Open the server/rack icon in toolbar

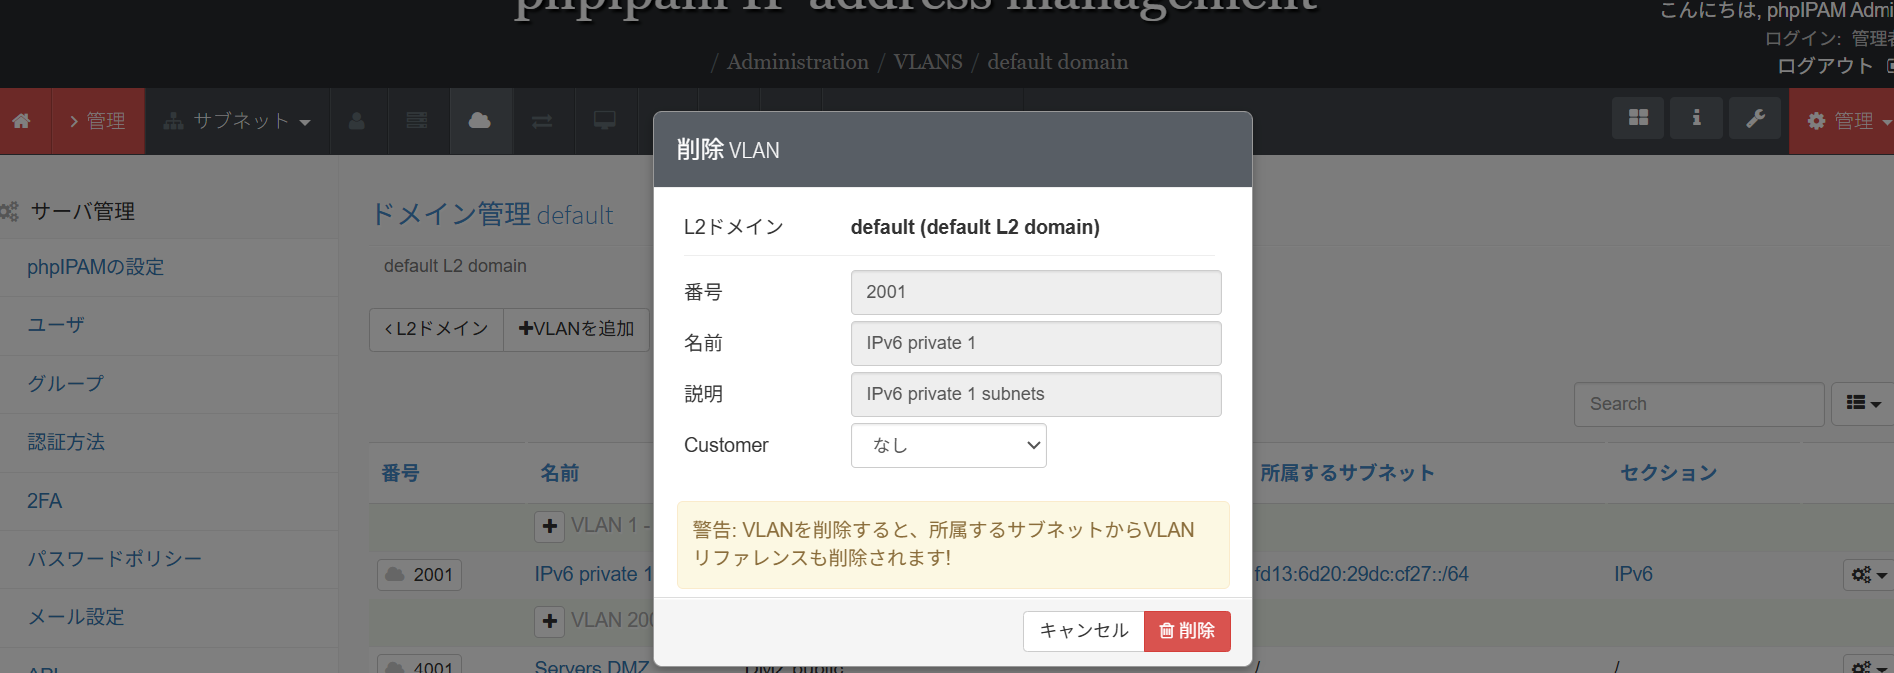pos(417,121)
